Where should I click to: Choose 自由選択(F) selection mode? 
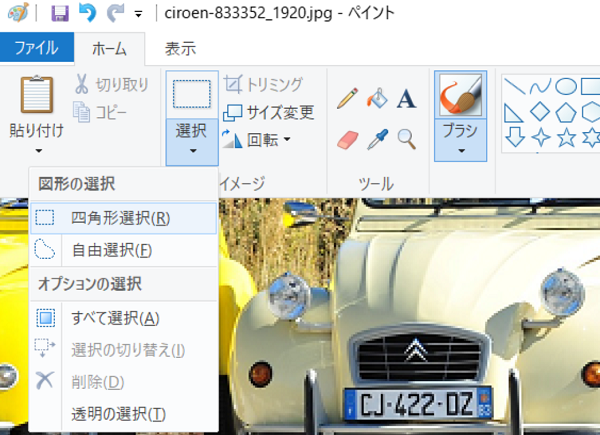click(124, 250)
